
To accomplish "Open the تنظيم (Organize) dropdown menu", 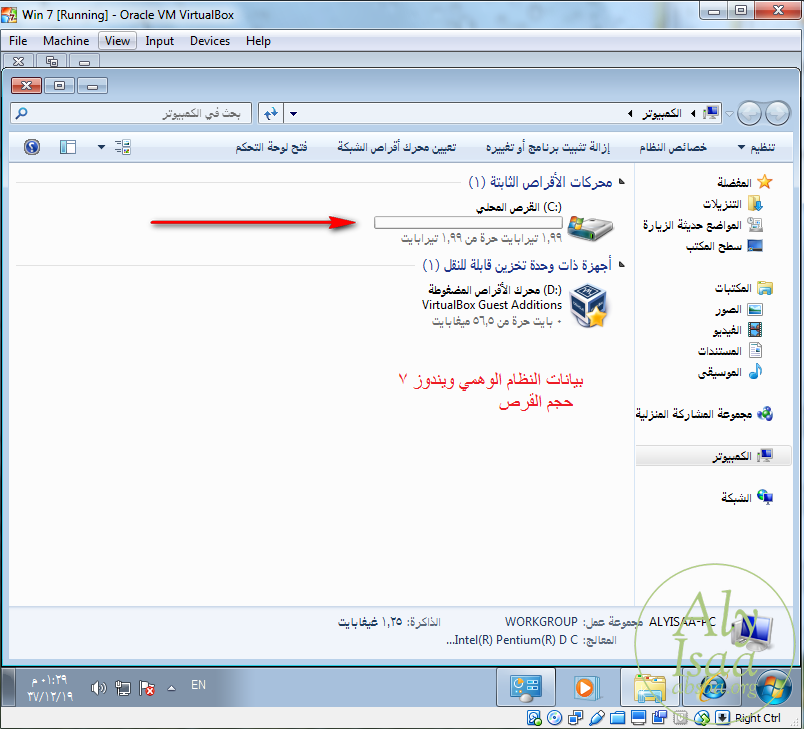I will click(x=762, y=147).
